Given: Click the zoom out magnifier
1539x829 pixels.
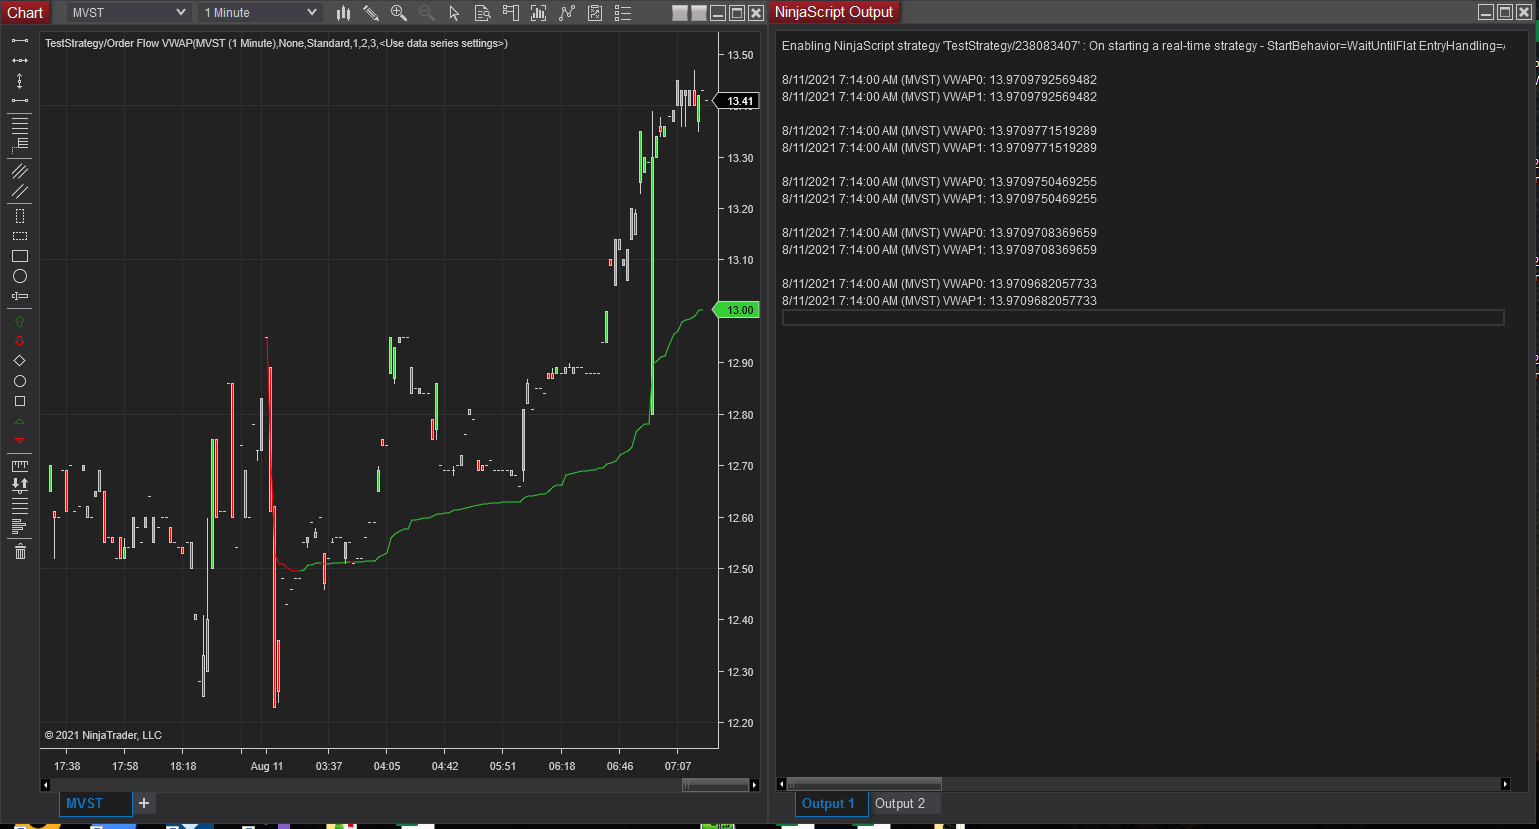Looking at the screenshot, I should coord(427,13).
